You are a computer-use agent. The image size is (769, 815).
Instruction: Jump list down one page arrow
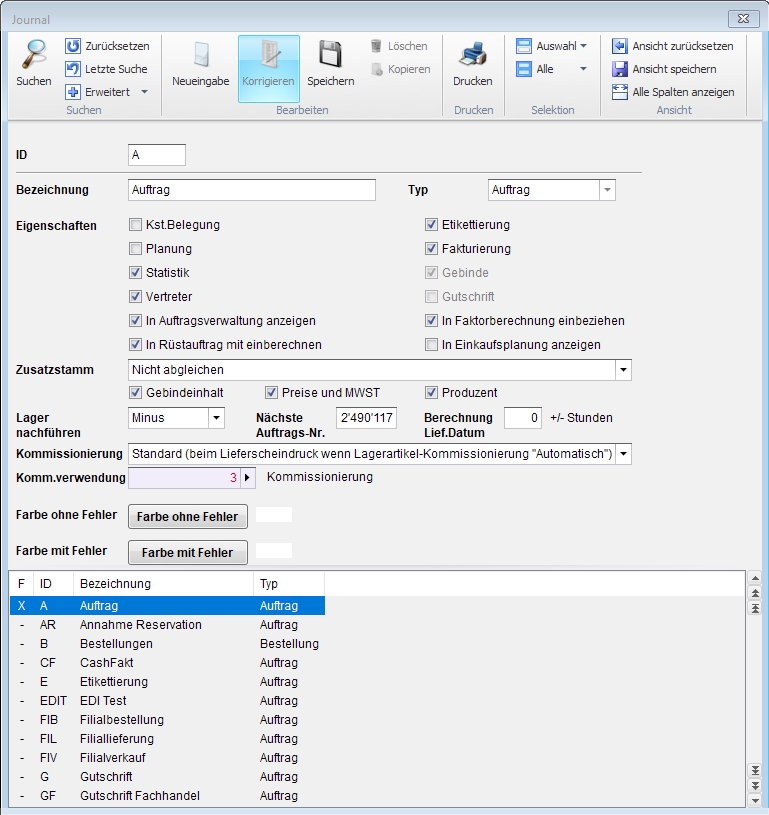755,785
